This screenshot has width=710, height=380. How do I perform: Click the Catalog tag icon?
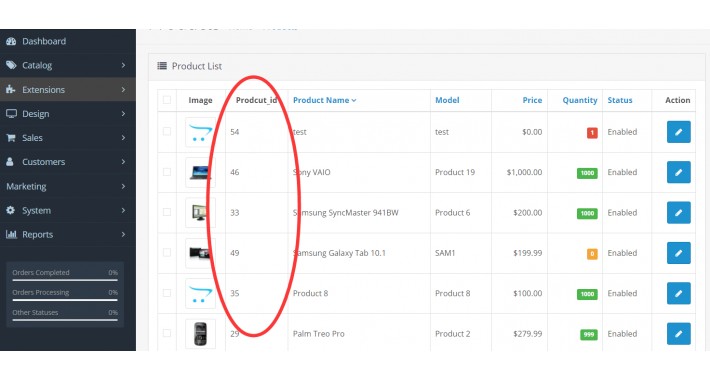11,65
